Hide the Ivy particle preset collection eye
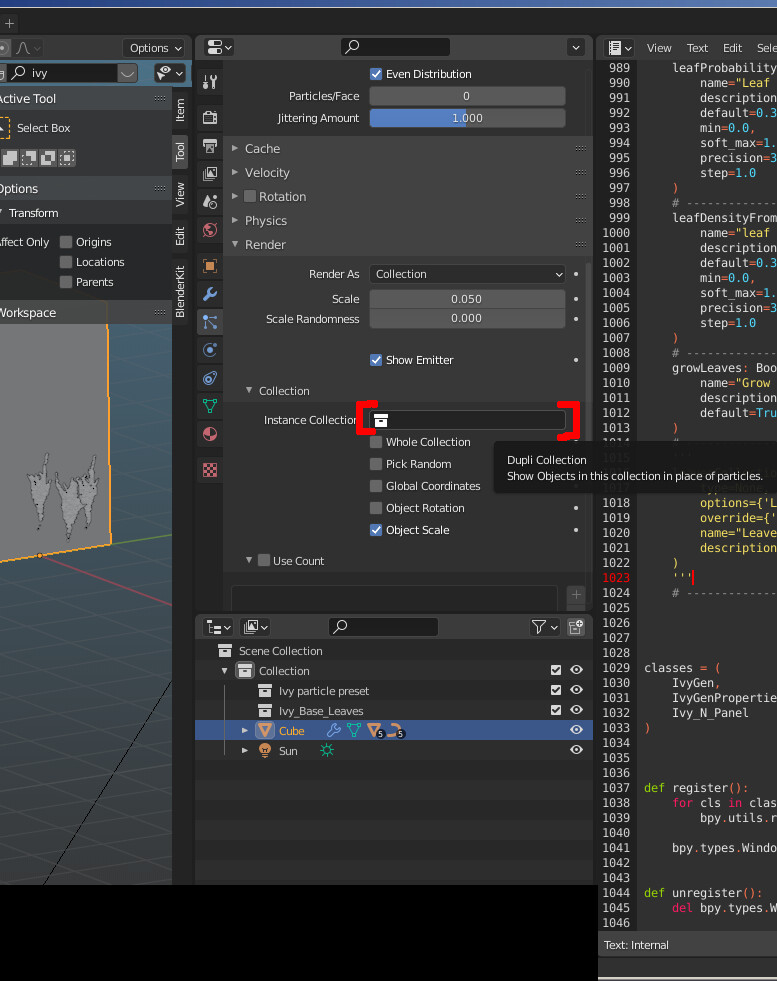 coord(576,690)
